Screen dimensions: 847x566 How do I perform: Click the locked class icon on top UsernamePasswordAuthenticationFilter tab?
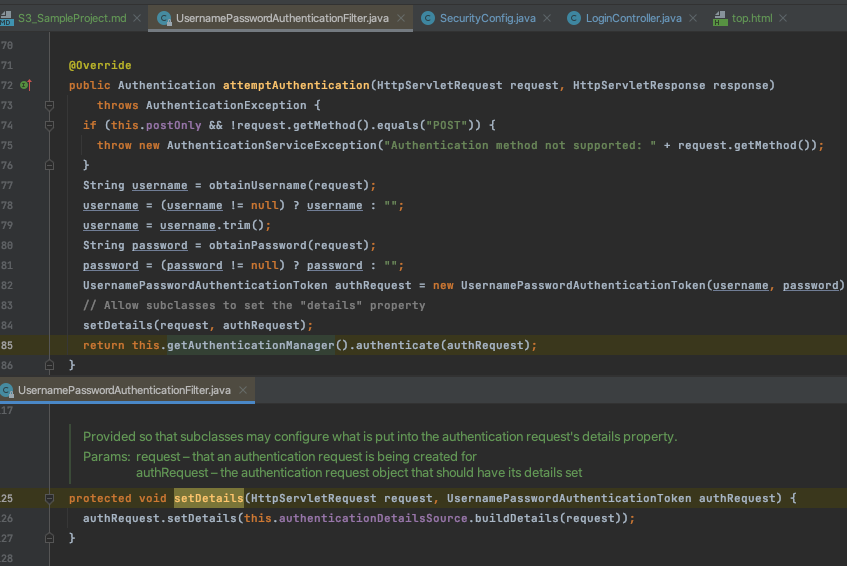click(x=164, y=19)
